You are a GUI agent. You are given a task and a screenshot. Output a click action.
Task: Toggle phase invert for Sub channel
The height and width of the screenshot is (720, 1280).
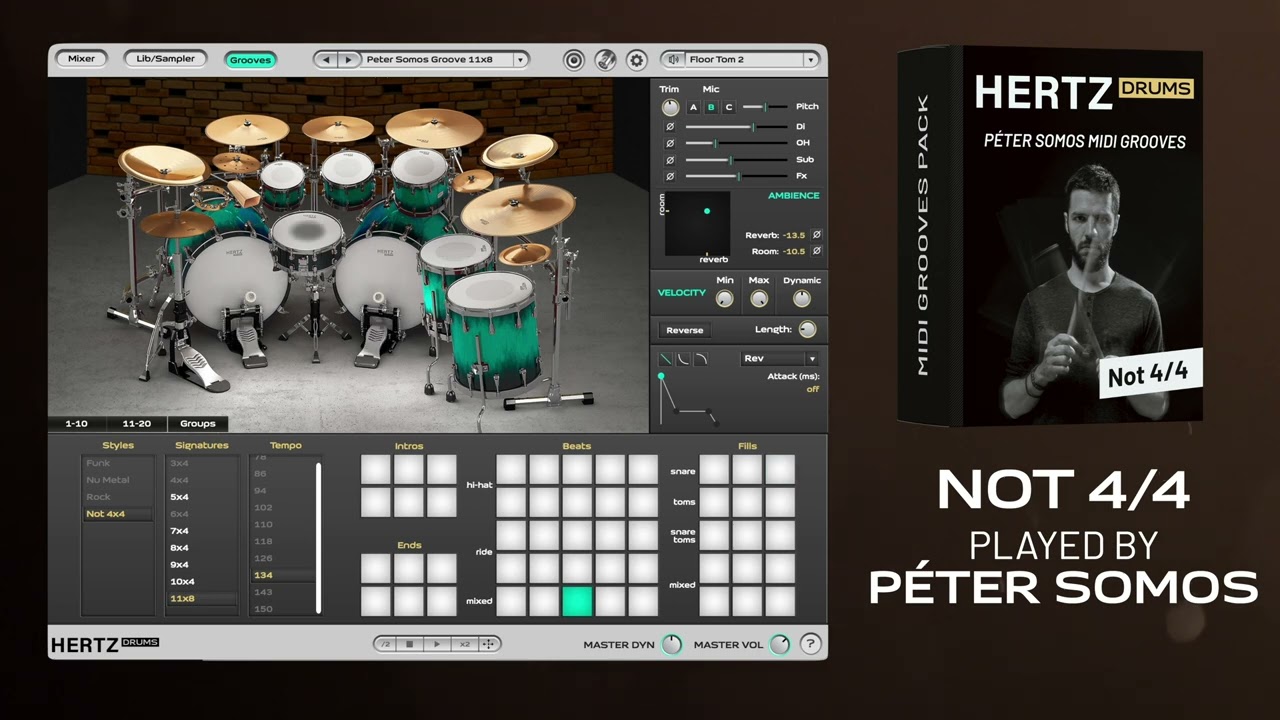(x=670, y=160)
